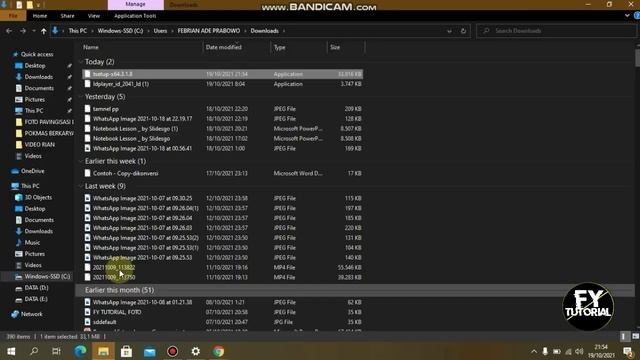Collapse the Last week (9) group
This screenshot has height=360, width=640.
tap(80, 186)
